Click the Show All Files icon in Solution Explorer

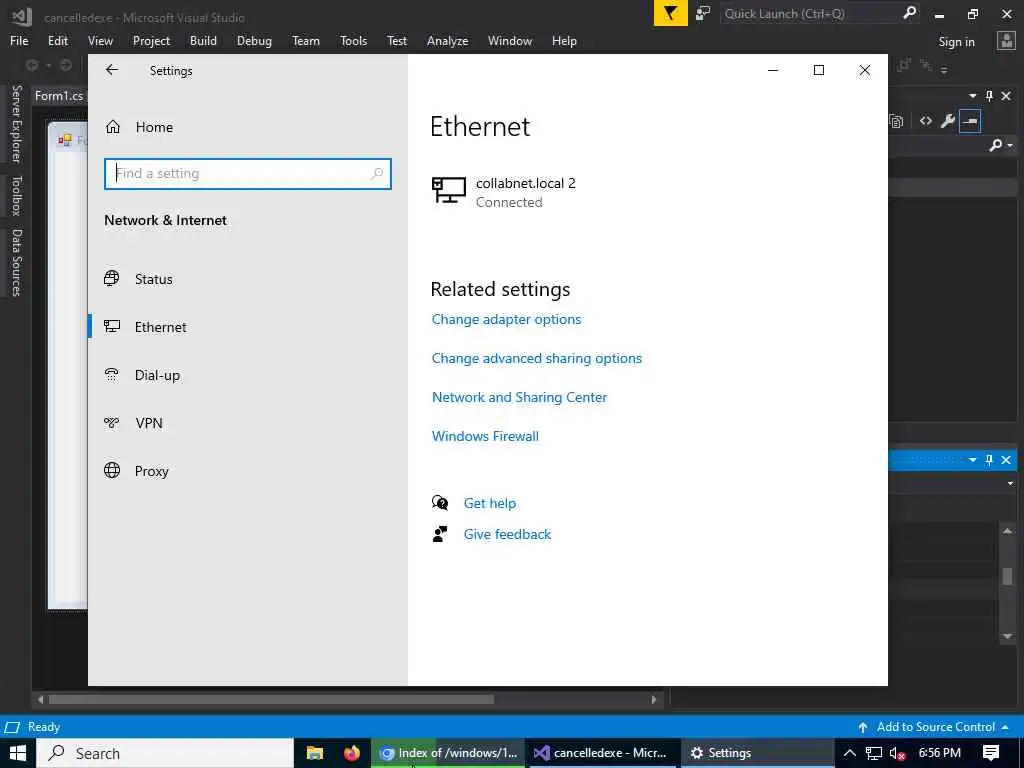click(x=897, y=121)
